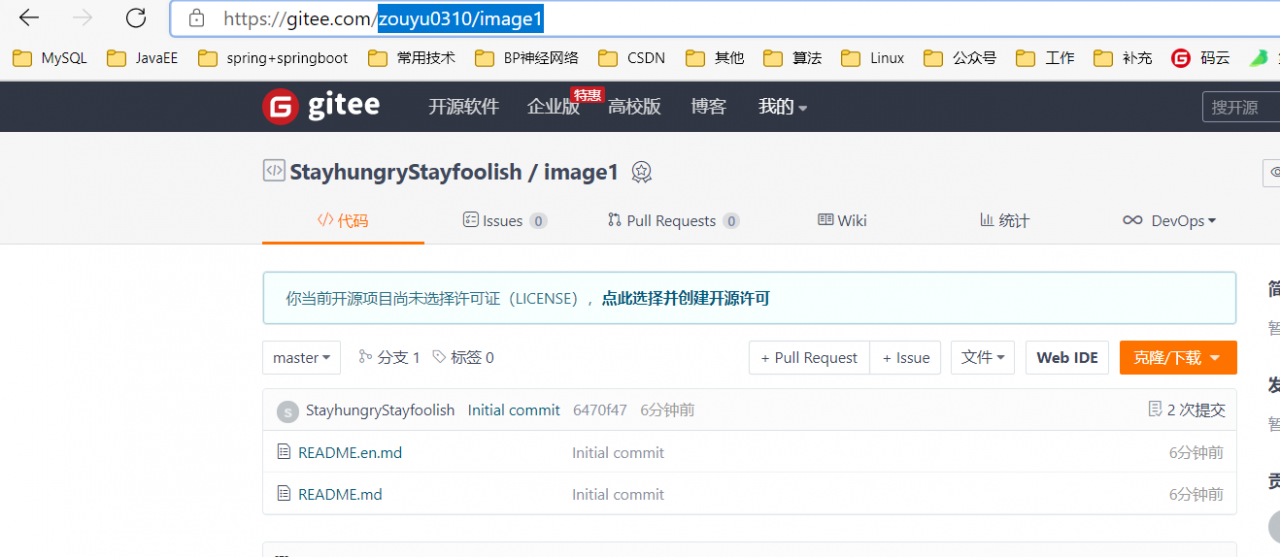Viewport: 1280px width, 557px height.
Task: Expand the 文件 dropdown
Action: click(983, 358)
